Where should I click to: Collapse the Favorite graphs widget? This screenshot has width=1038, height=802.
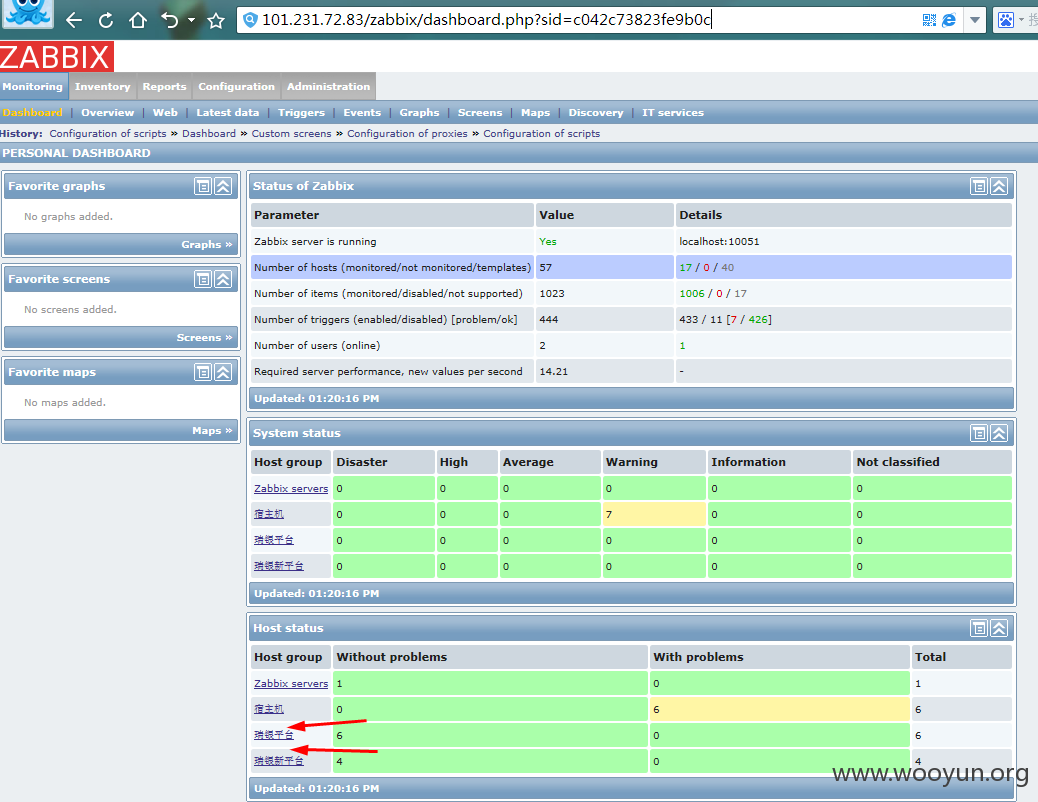tap(223, 186)
